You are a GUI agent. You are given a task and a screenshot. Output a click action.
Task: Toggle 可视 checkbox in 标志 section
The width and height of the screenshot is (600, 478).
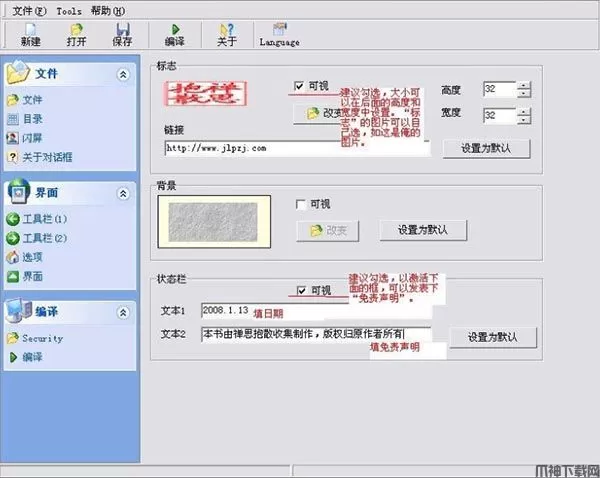(299, 86)
